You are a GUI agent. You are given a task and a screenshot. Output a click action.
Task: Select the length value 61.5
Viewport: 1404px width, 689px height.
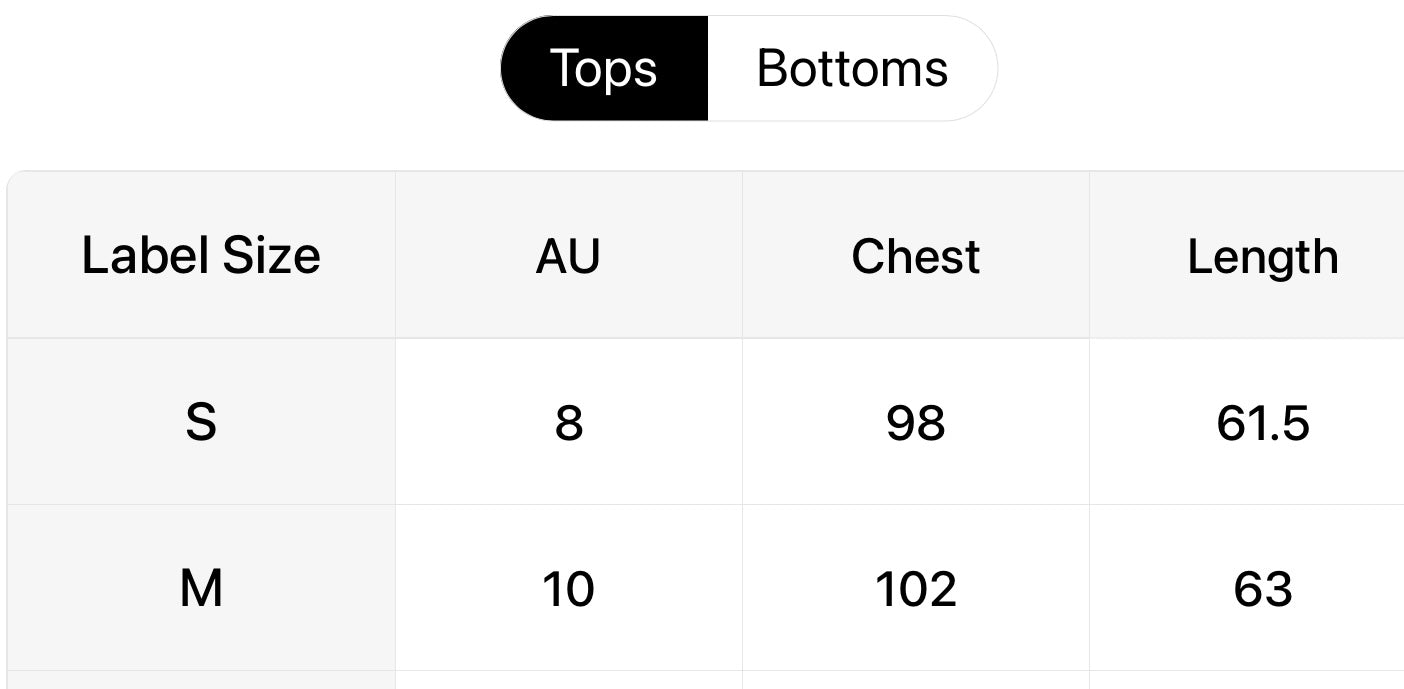point(1262,422)
